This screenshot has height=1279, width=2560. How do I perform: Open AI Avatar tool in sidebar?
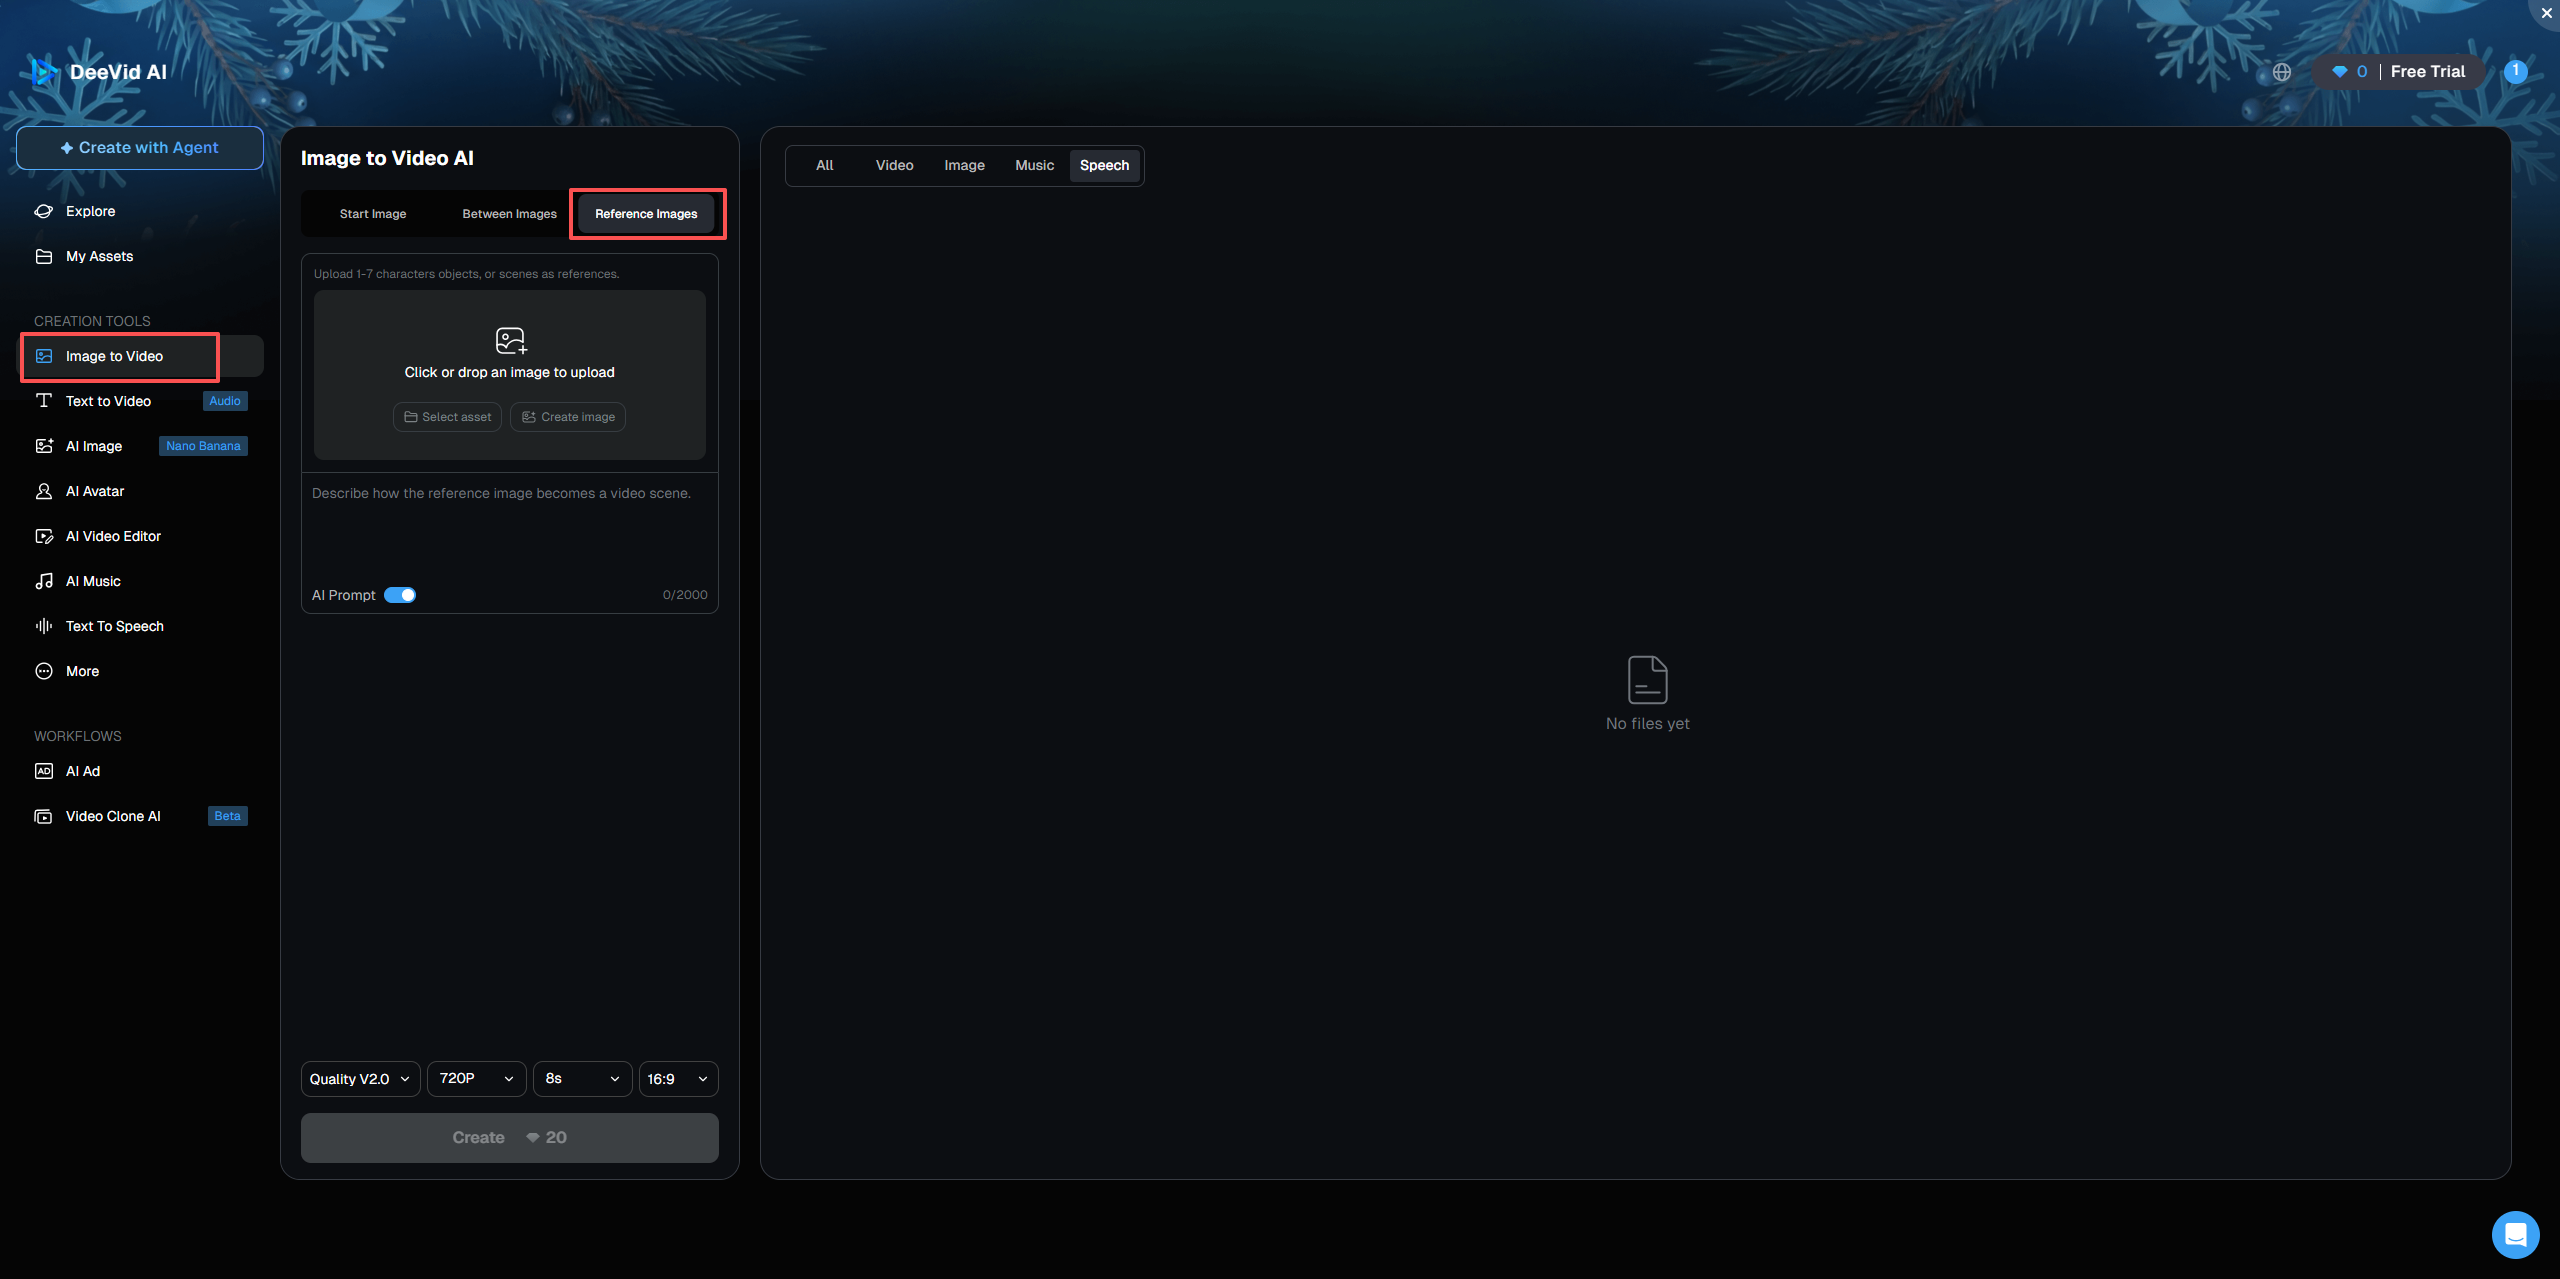[95, 491]
